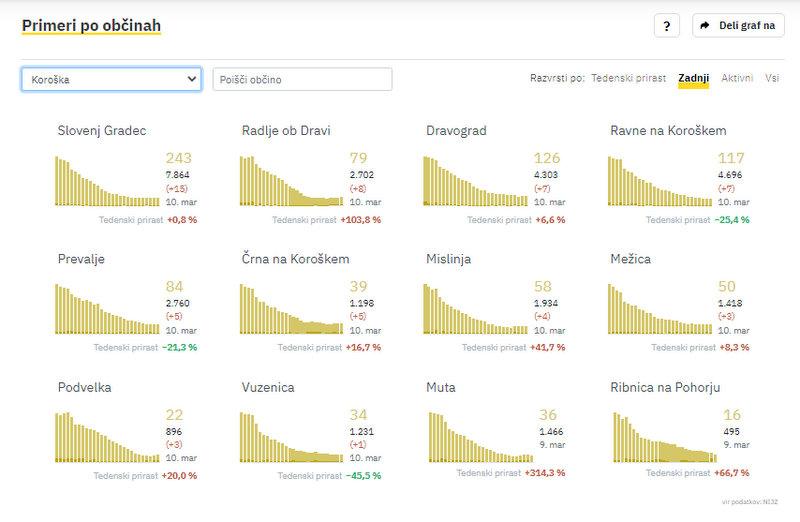The height and width of the screenshot is (522, 800).
Task: Open the Ribnica na Pohorju chart
Action: [658, 436]
